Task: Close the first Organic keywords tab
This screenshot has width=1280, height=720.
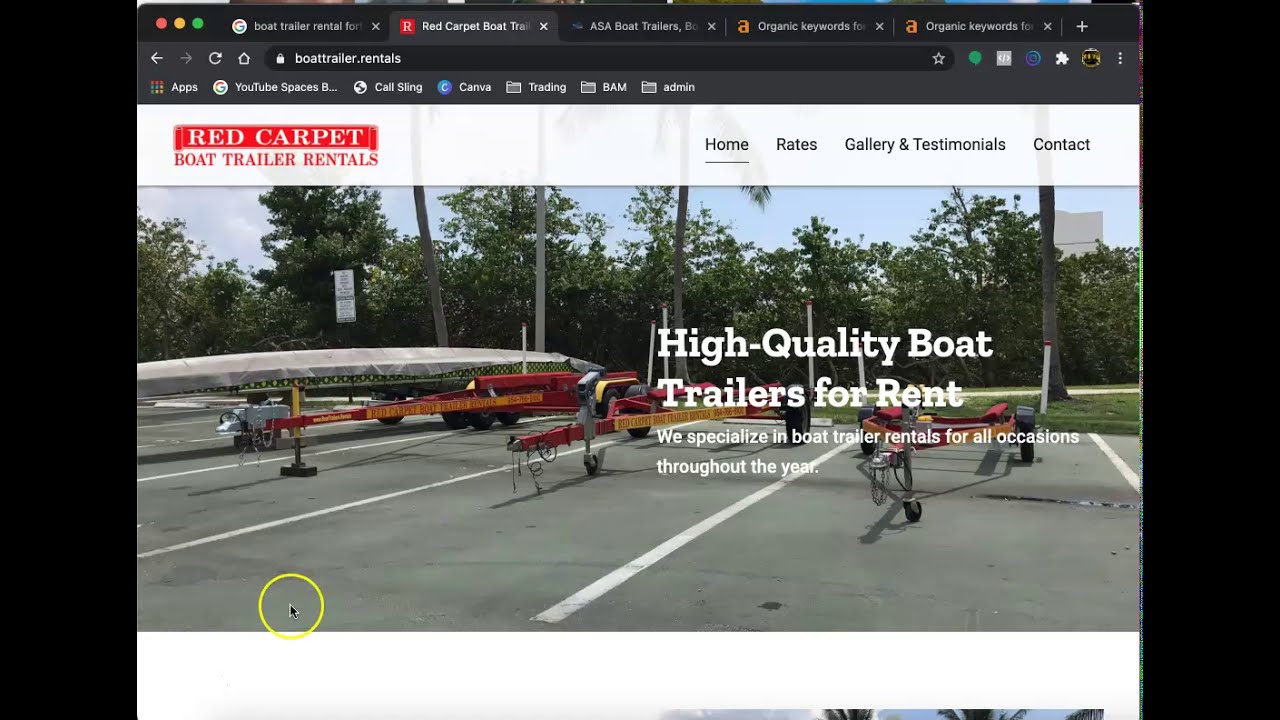Action: (880, 26)
